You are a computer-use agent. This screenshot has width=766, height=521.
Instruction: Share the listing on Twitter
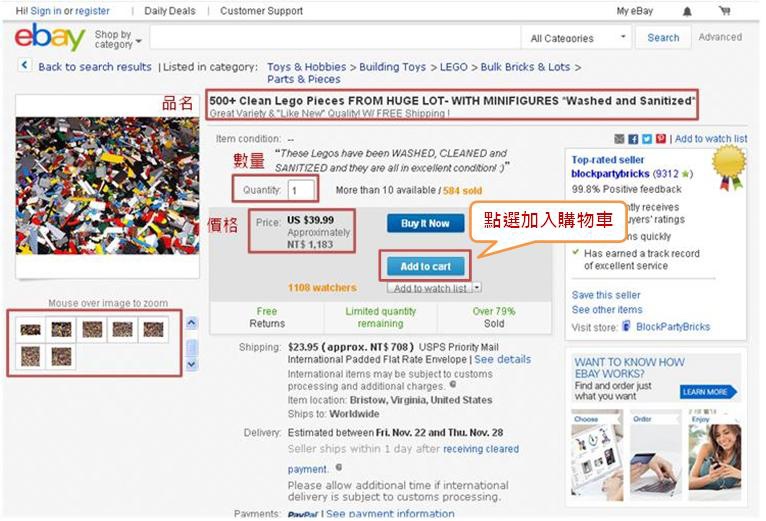coord(647,139)
